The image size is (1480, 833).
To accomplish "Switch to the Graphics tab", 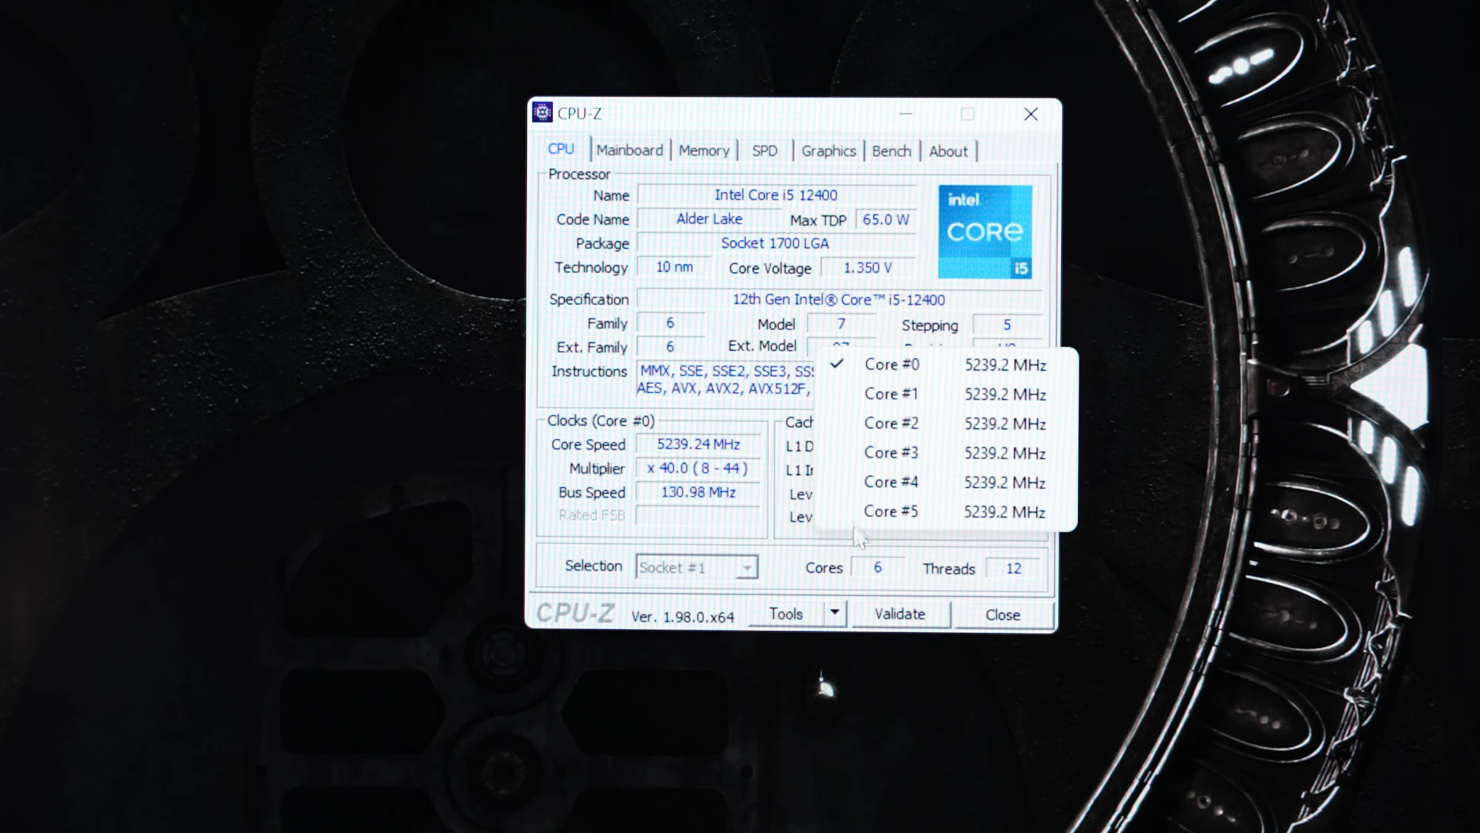I will (x=829, y=150).
